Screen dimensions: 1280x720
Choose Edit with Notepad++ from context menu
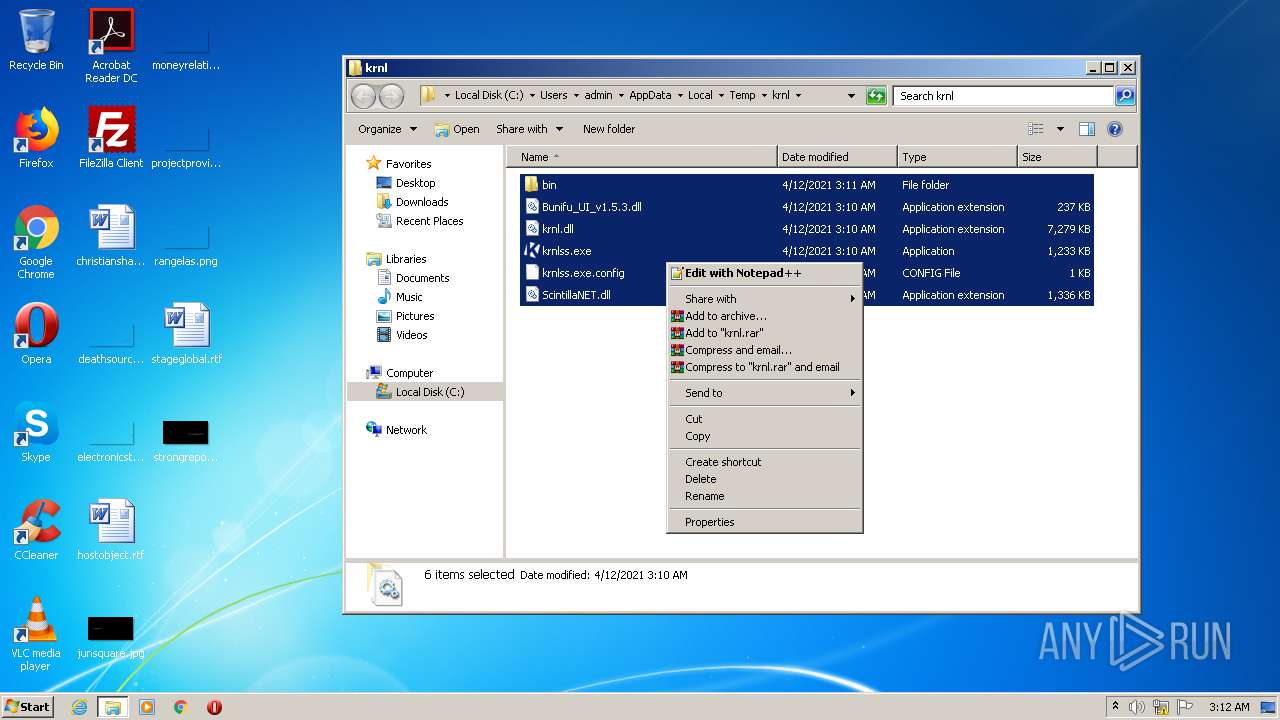(x=743, y=273)
